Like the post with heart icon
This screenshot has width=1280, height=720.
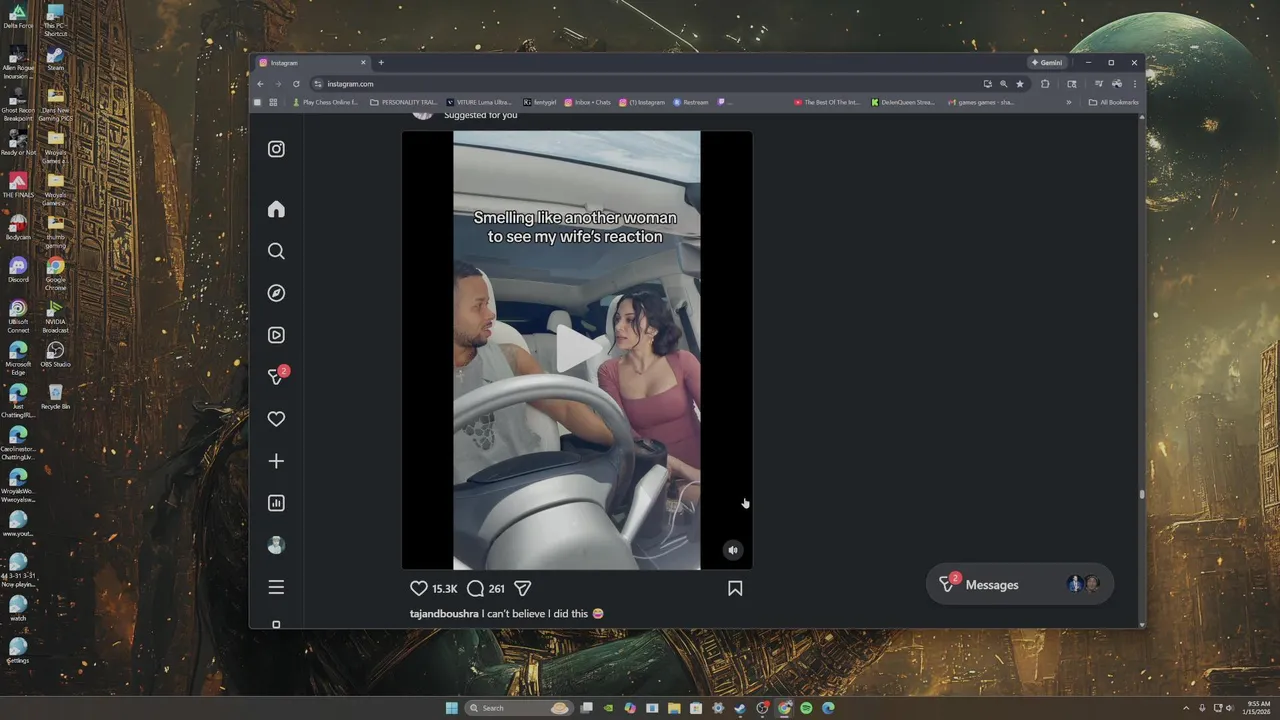pos(419,588)
